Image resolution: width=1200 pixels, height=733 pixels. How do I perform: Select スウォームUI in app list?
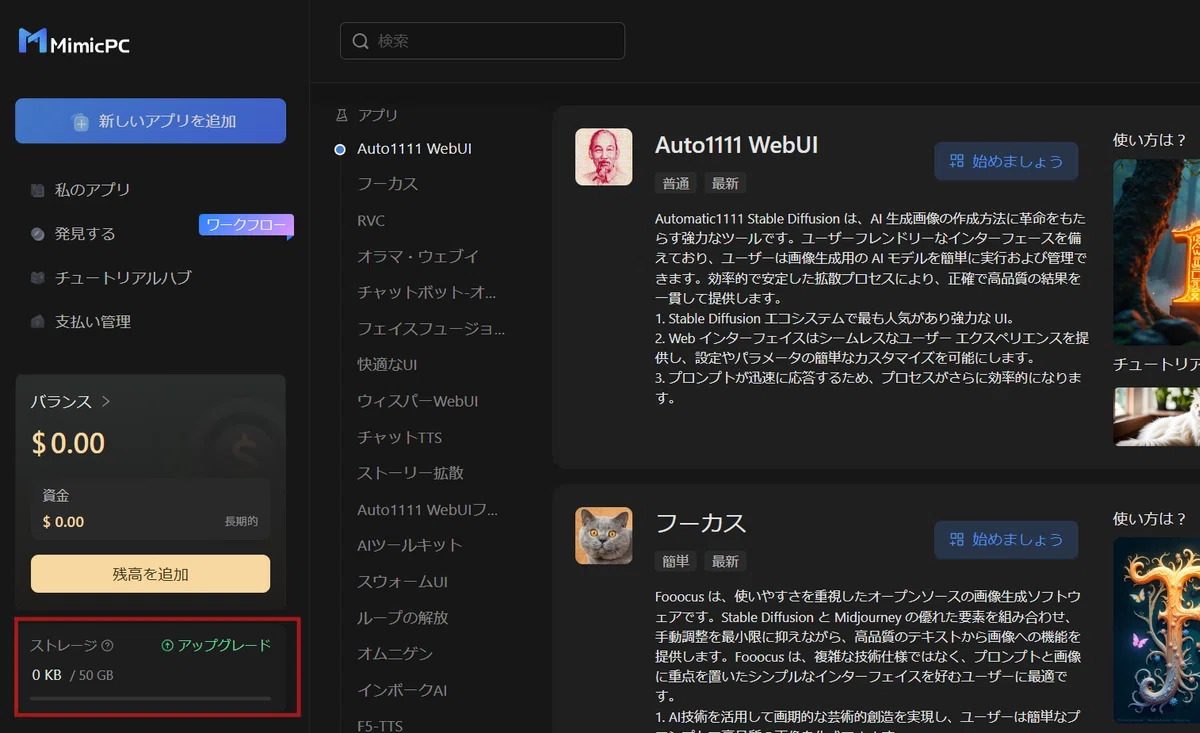[x=402, y=581]
